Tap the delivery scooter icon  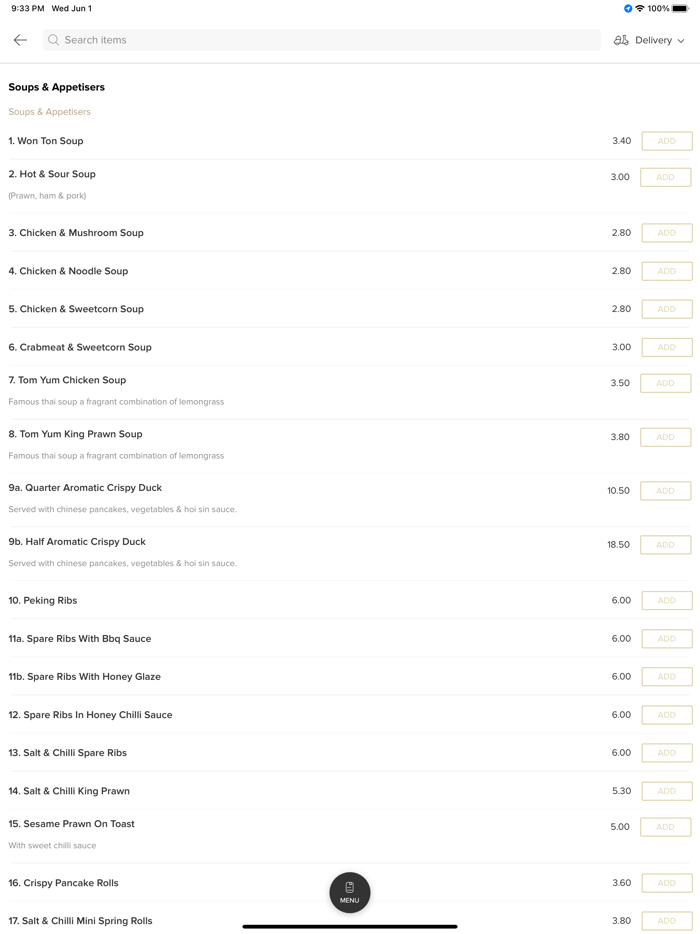621,40
